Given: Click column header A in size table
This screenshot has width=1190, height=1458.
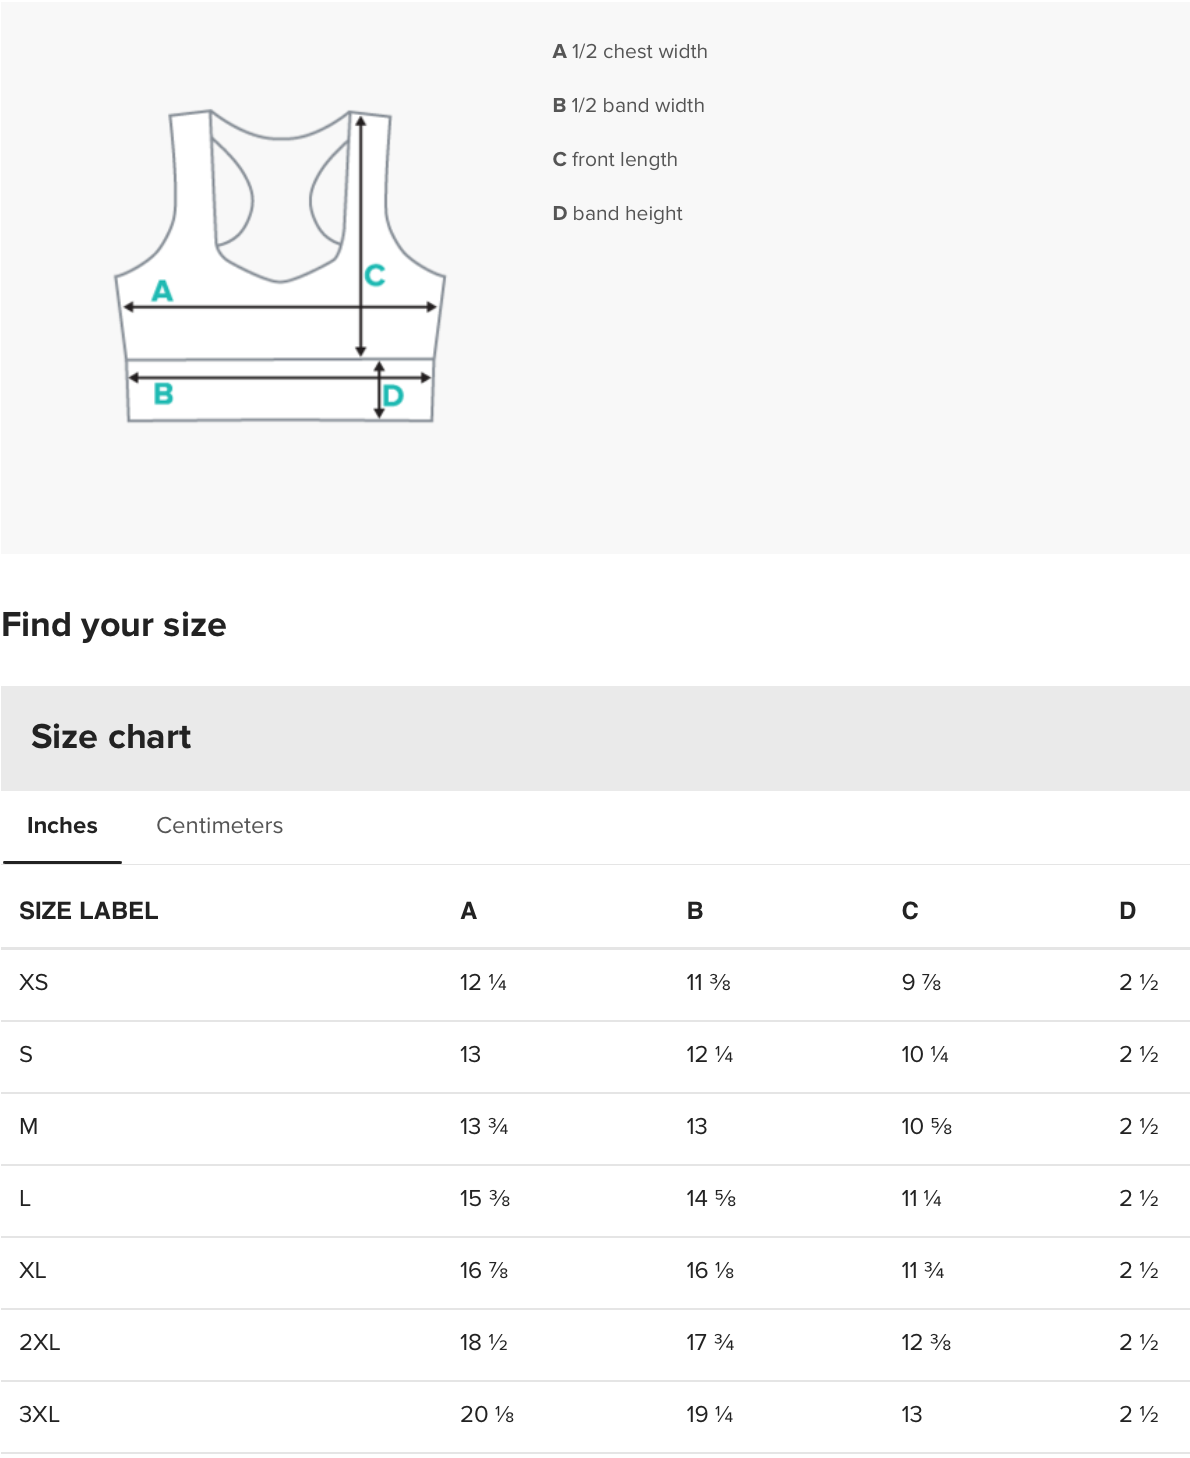Looking at the screenshot, I should (468, 911).
